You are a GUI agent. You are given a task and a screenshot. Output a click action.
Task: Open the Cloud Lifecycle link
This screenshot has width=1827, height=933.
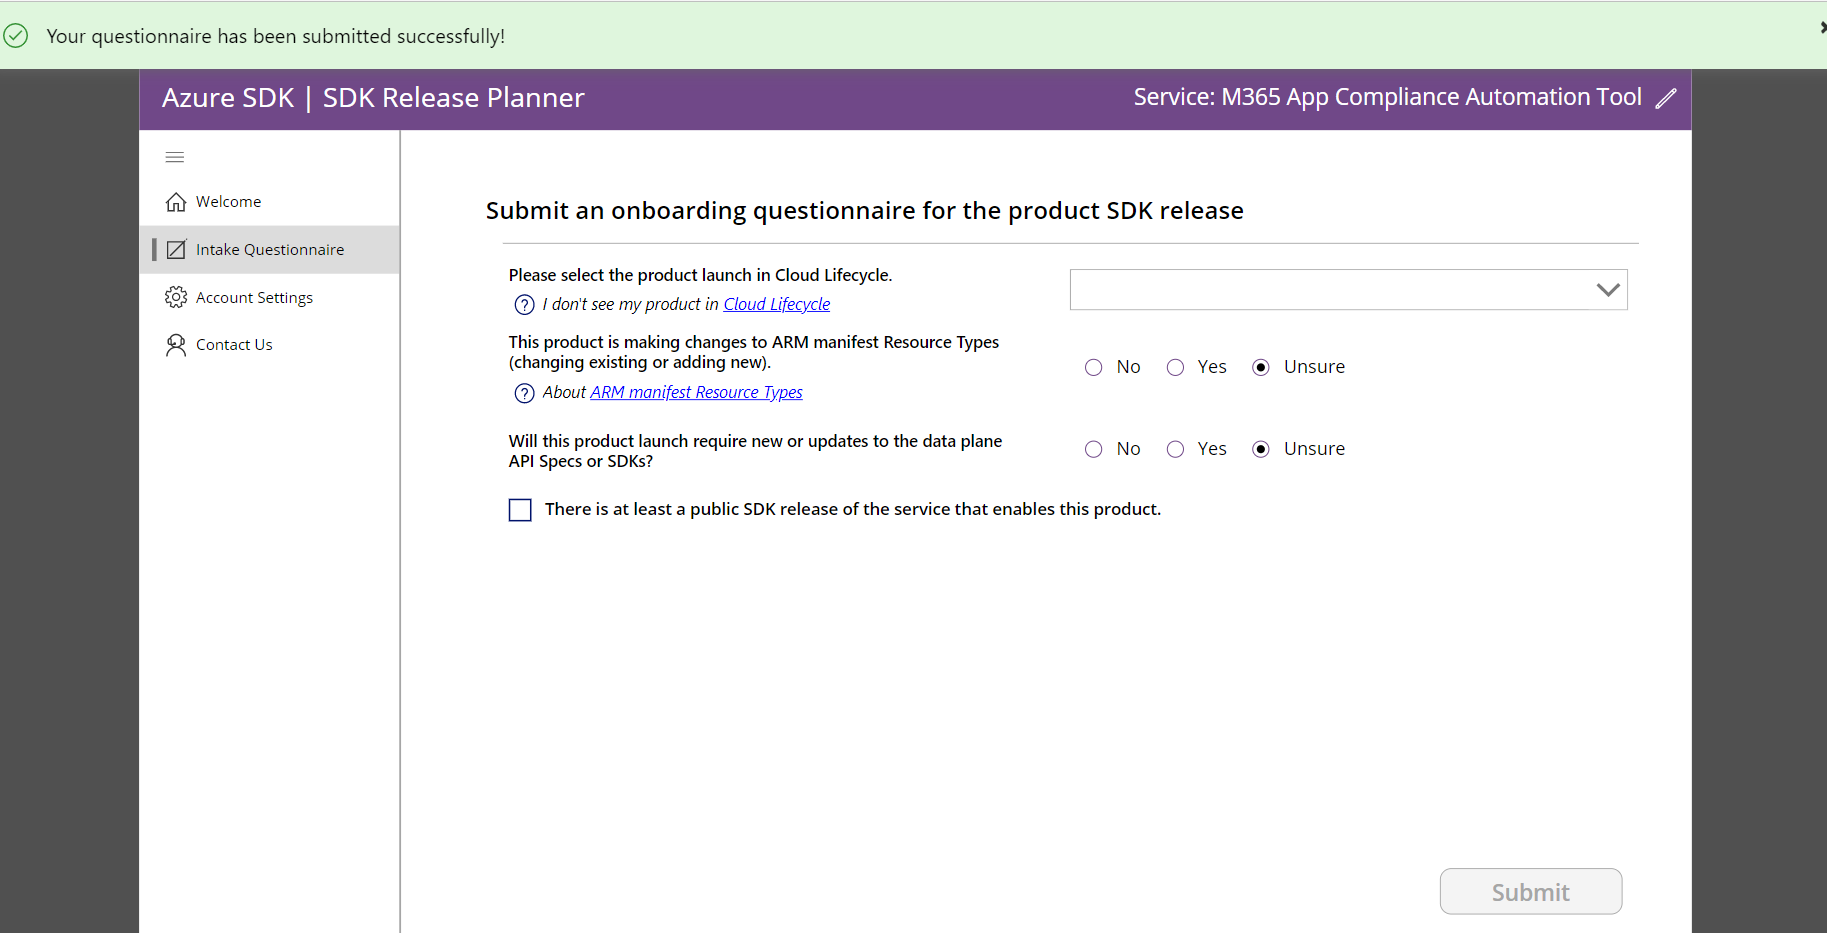777,304
